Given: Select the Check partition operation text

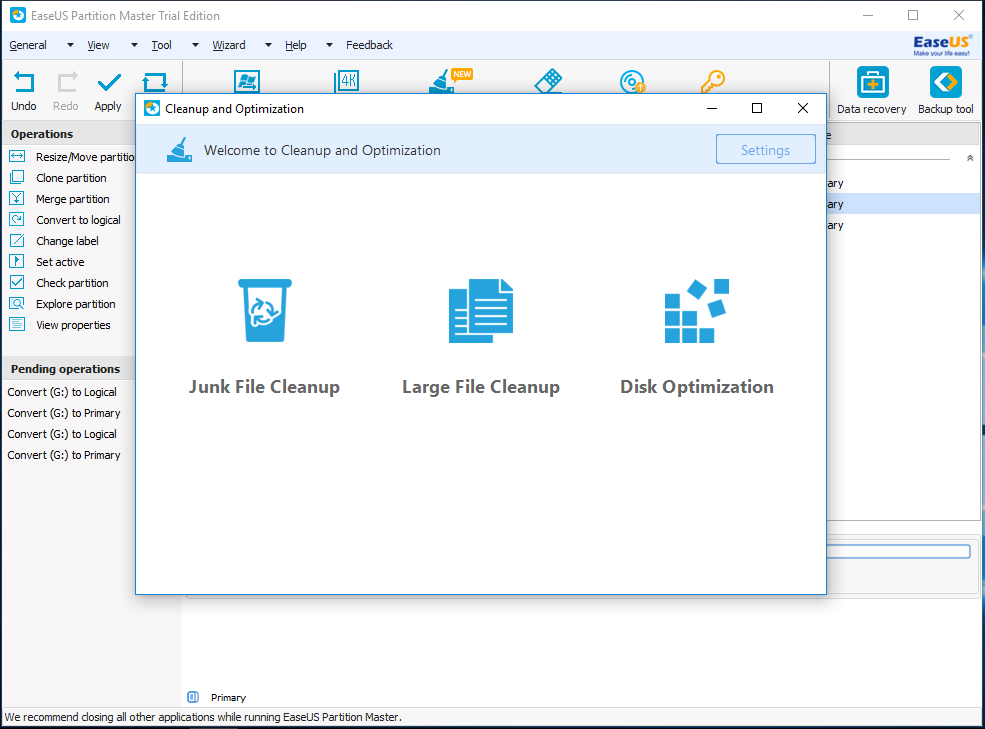Looking at the screenshot, I should [x=72, y=283].
